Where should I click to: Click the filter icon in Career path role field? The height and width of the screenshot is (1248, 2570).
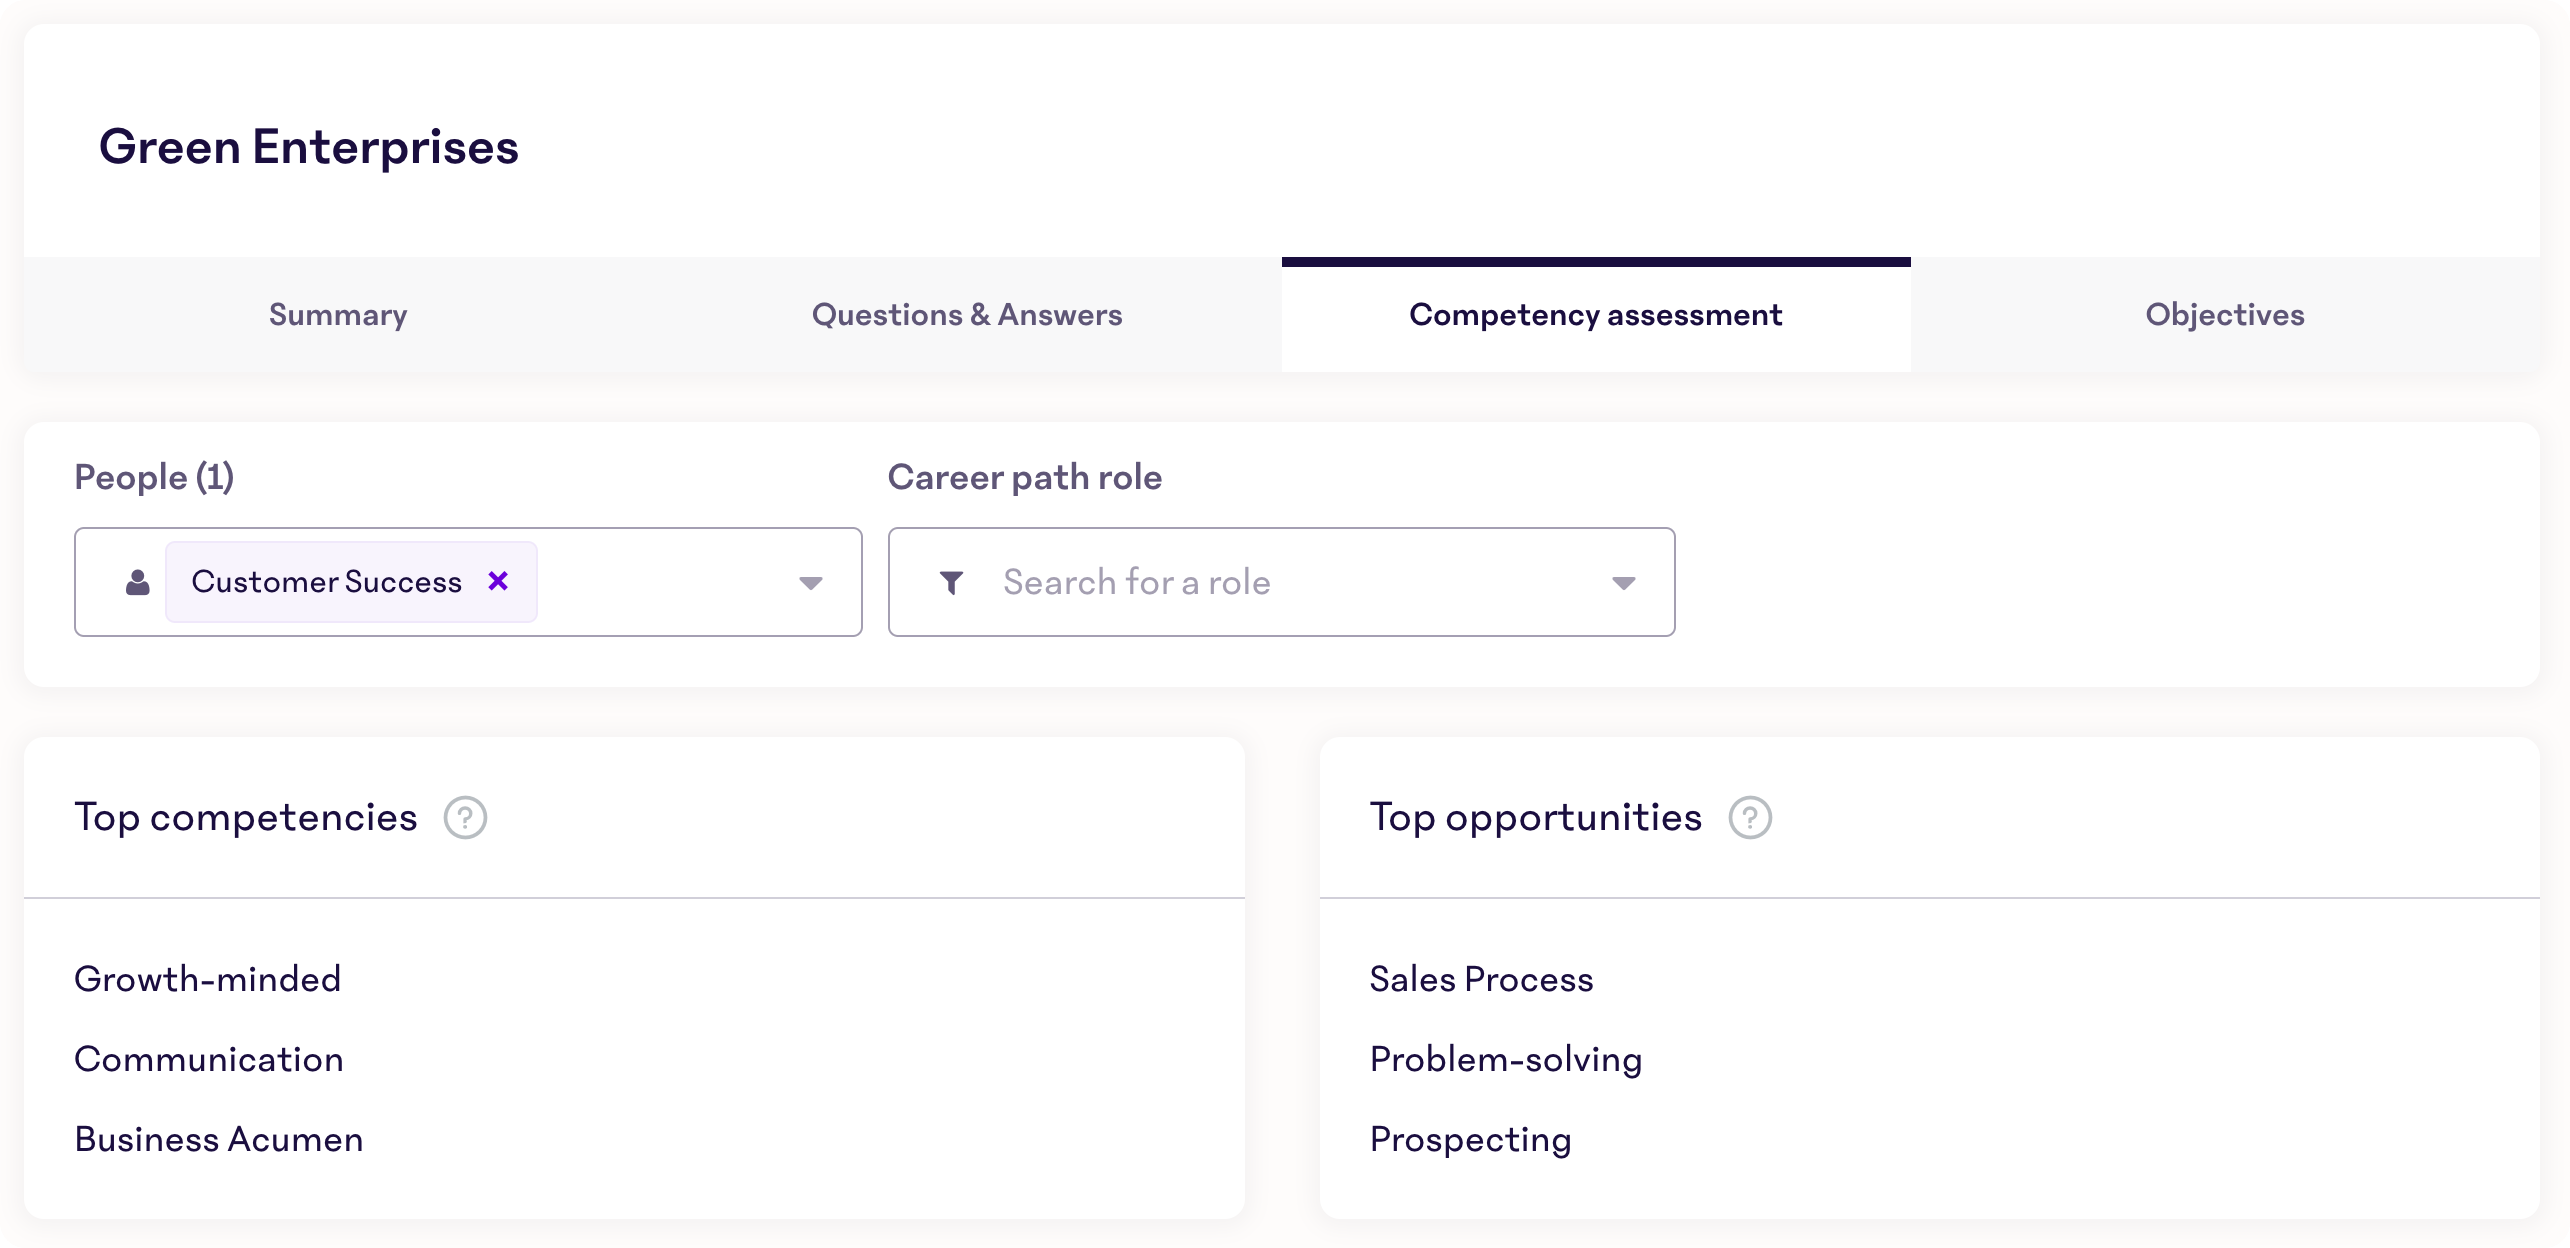tap(951, 582)
